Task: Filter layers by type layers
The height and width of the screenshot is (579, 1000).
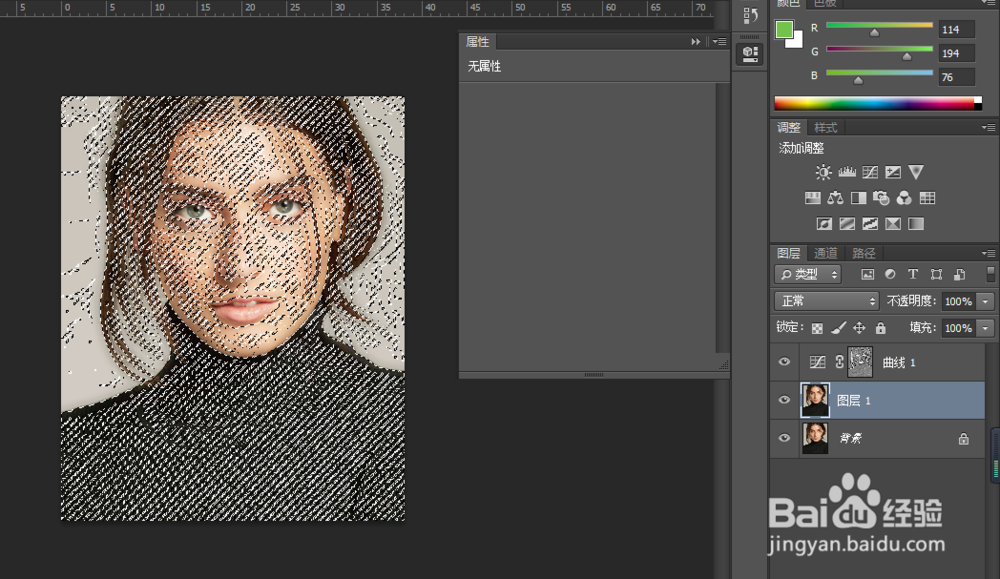Action: (x=913, y=275)
